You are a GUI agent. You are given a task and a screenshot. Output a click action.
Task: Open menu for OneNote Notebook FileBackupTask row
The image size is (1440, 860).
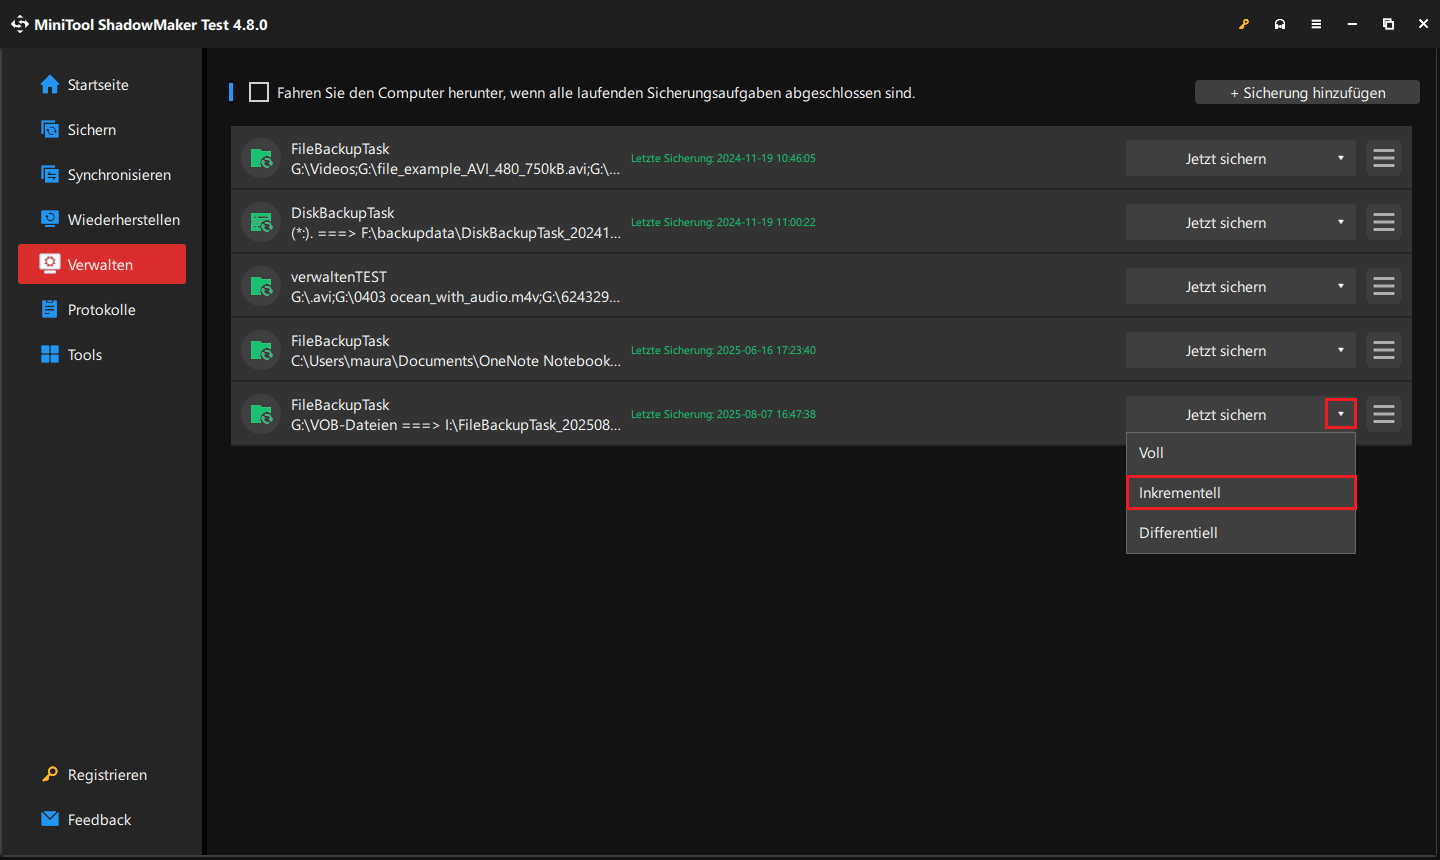pos(1384,350)
